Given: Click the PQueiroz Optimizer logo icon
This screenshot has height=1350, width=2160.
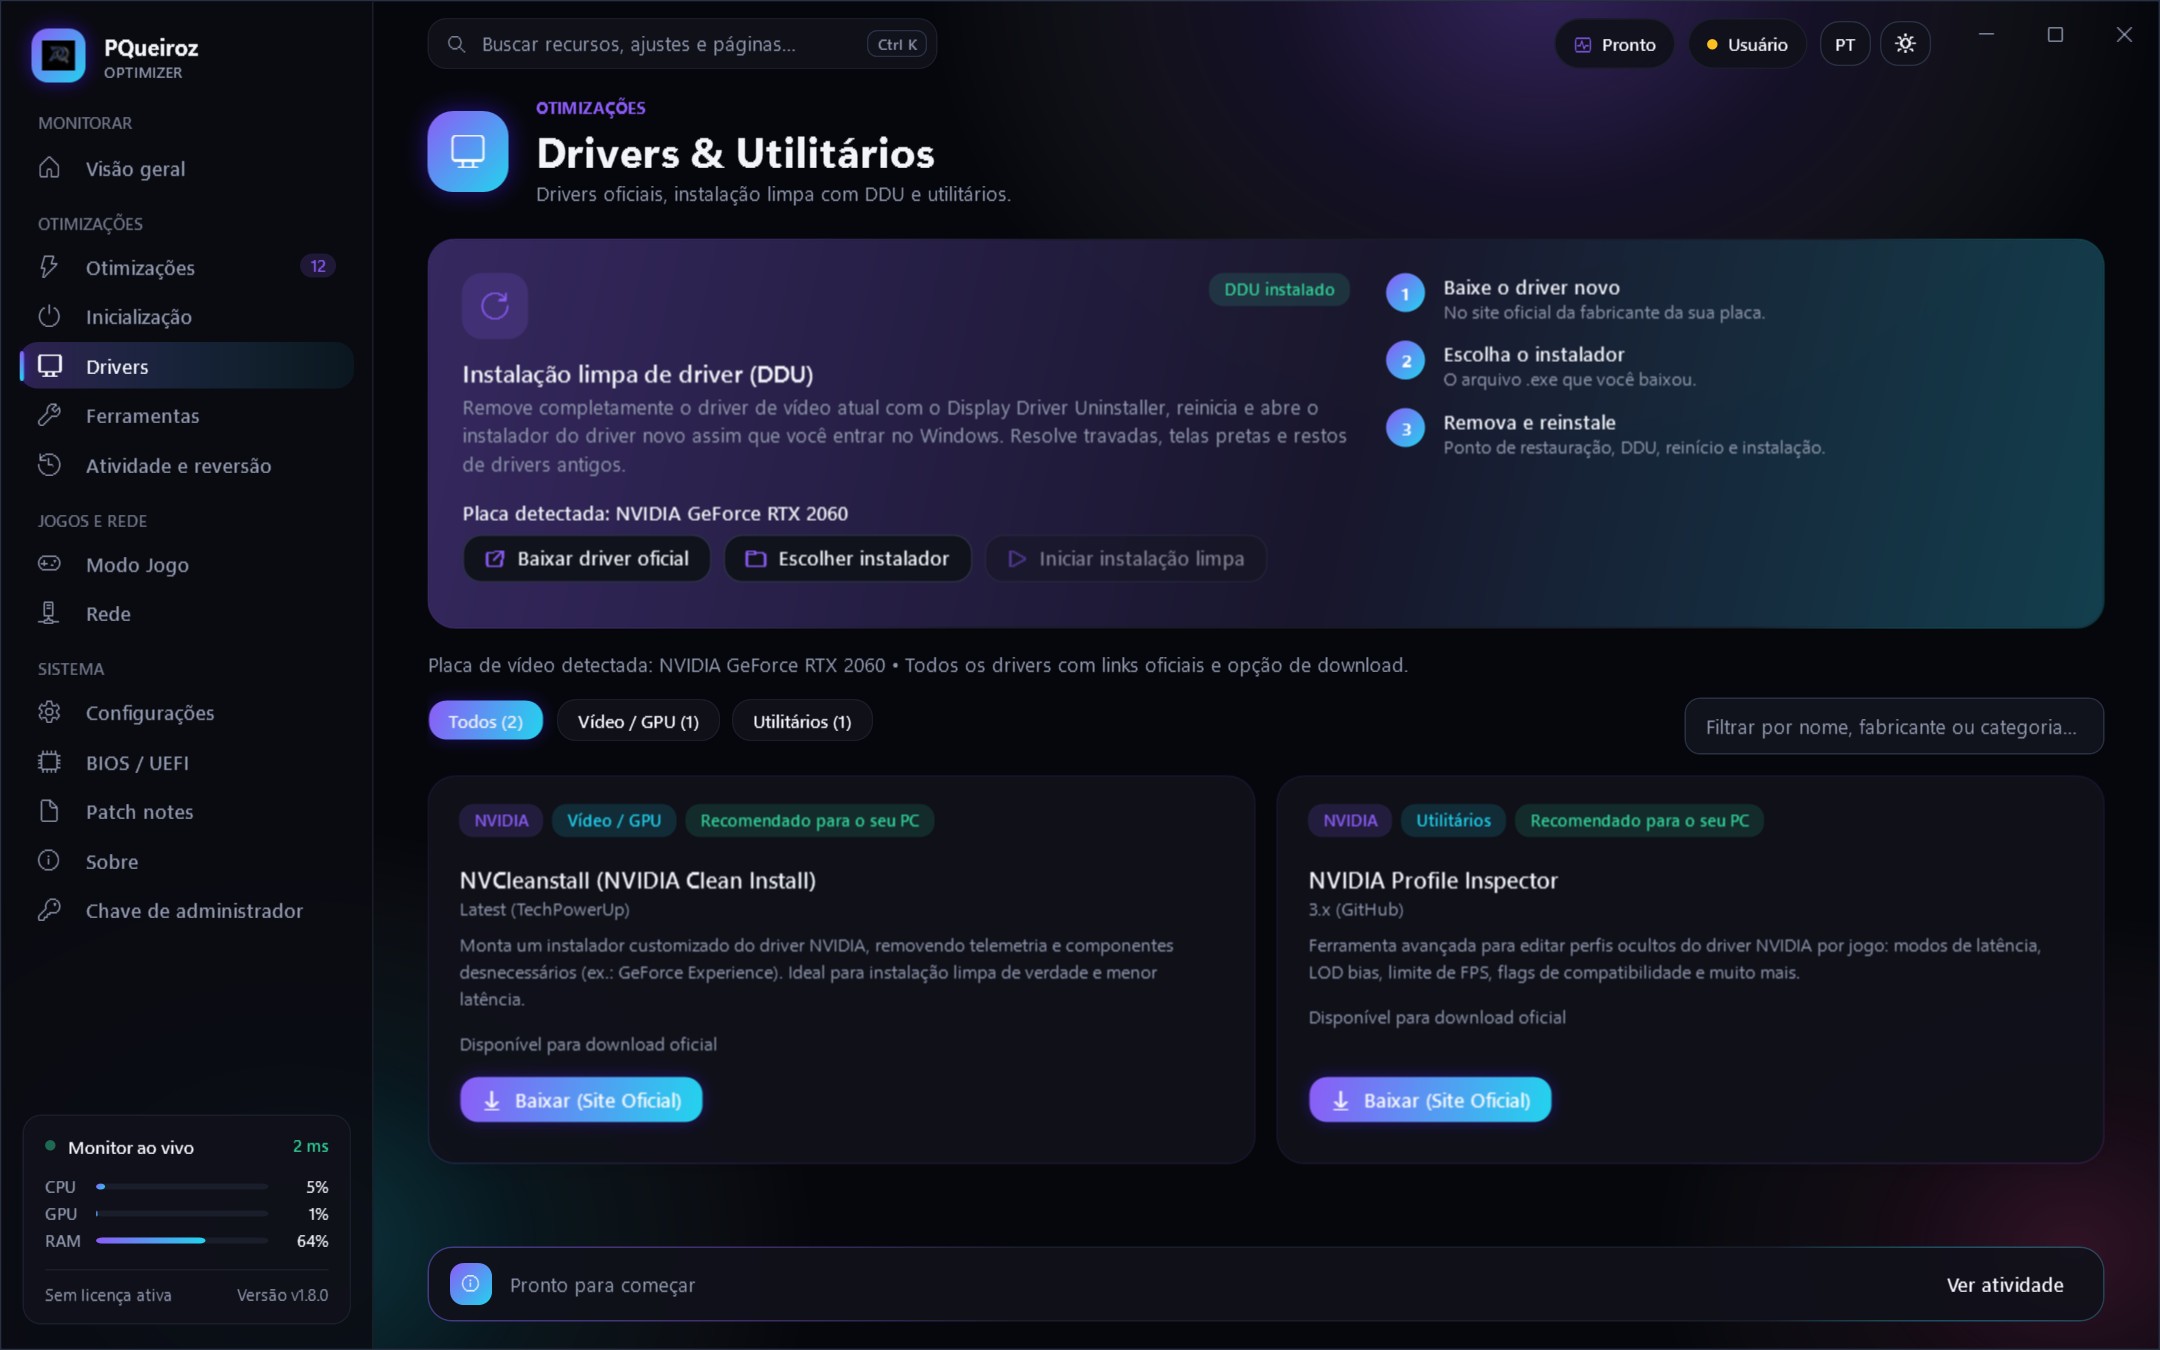Looking at the screenshot, I should [58, 55].
